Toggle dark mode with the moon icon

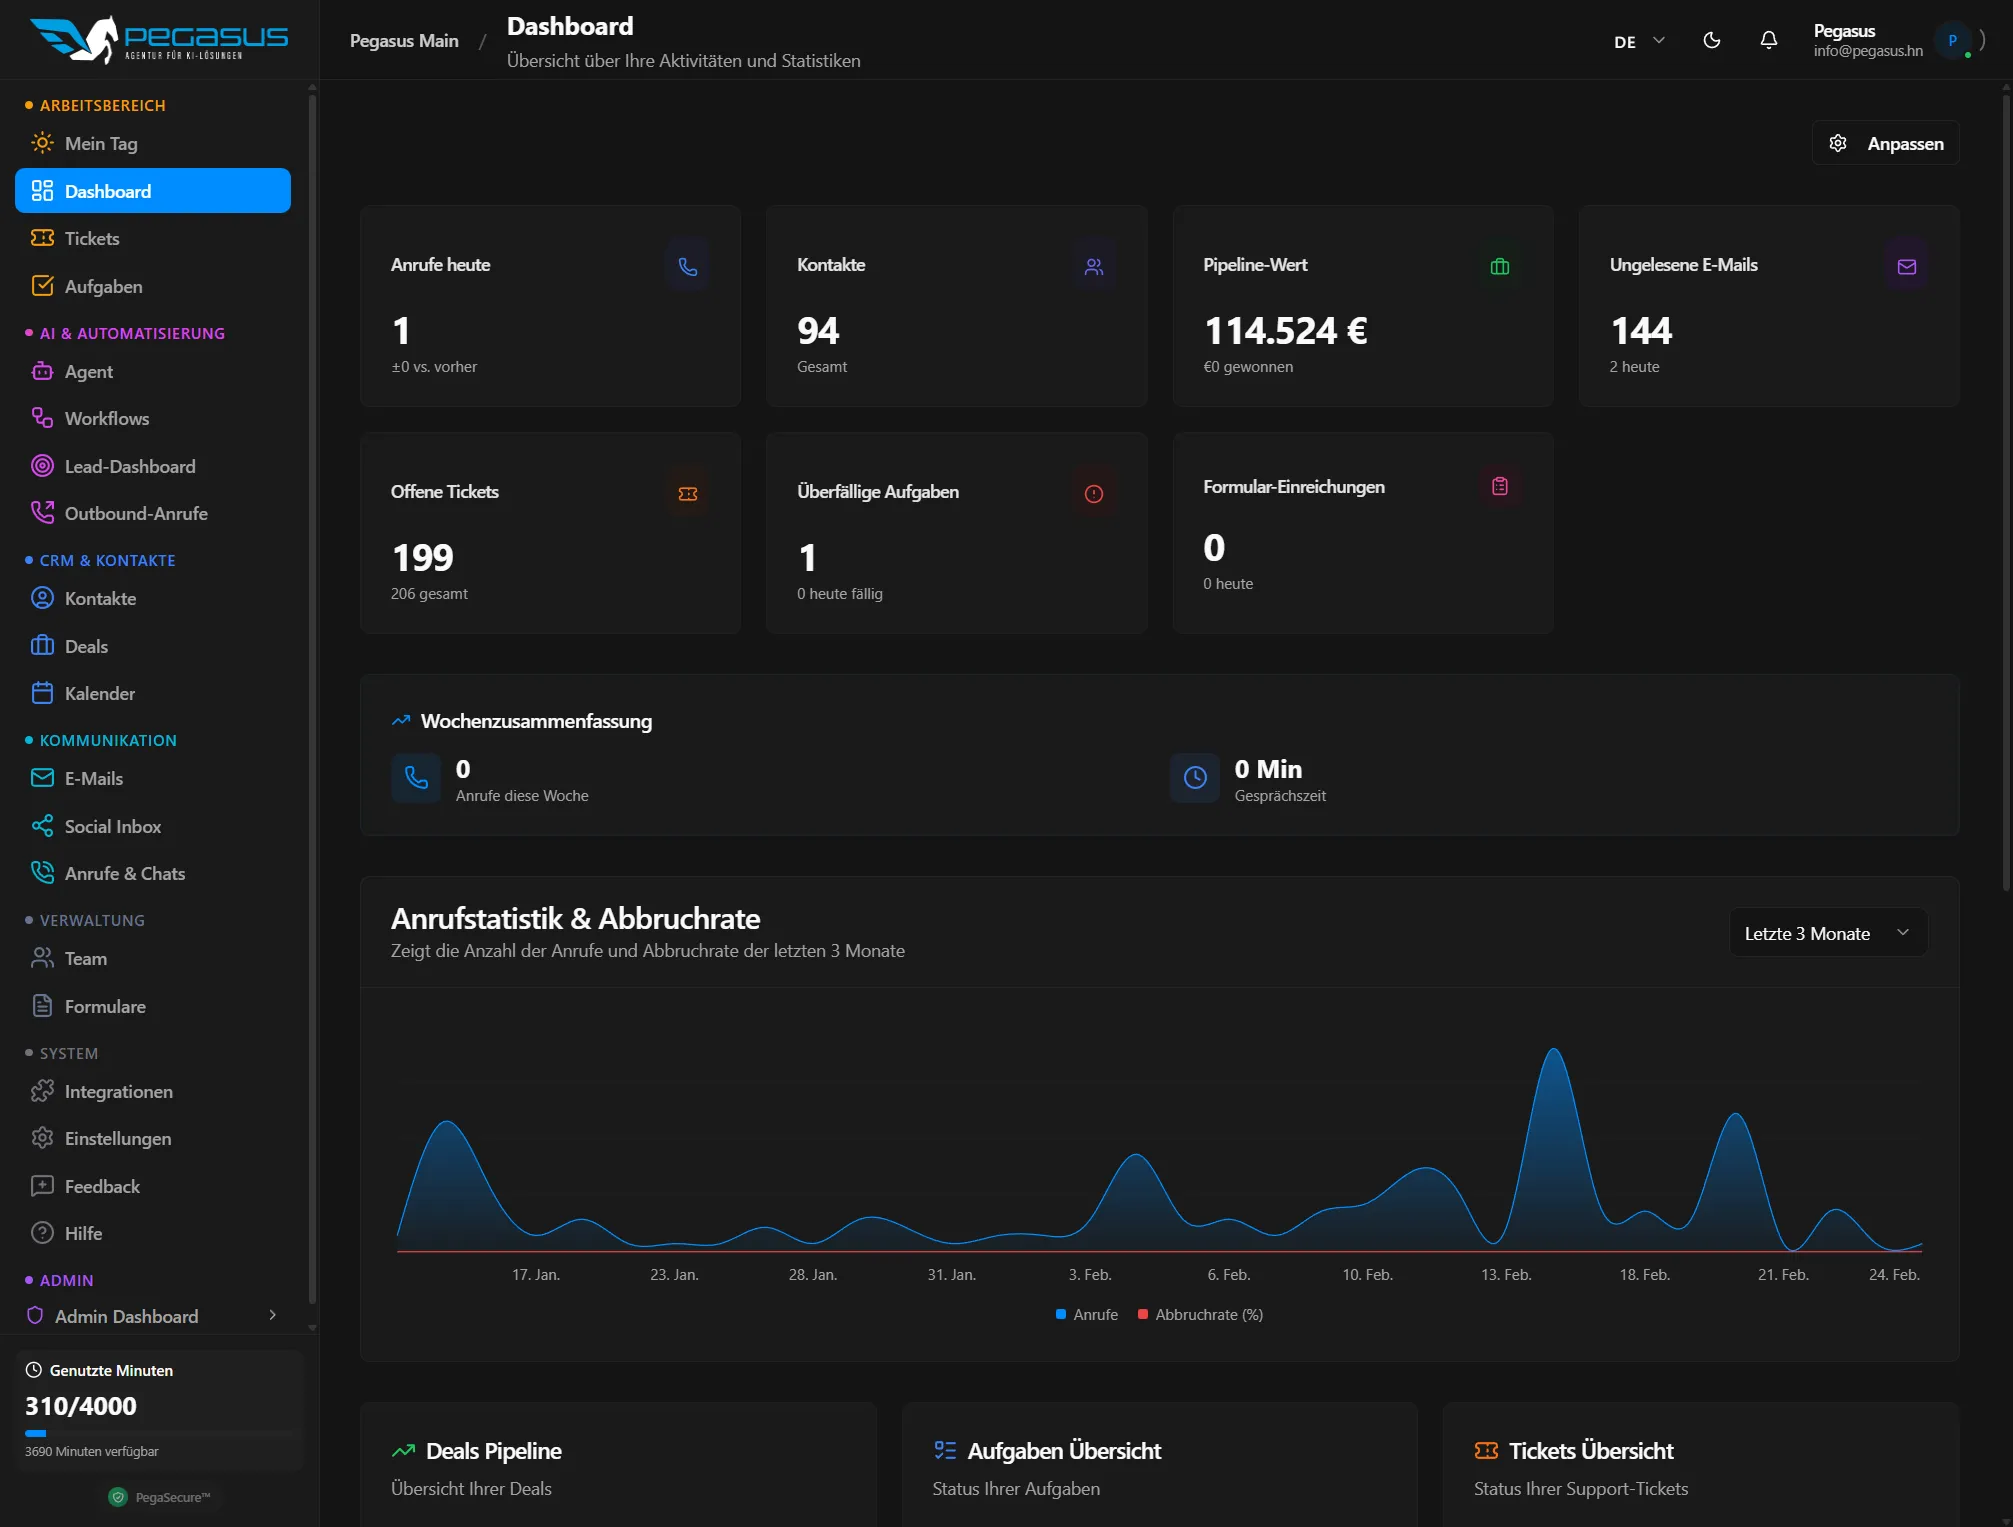click(1711, 40)
